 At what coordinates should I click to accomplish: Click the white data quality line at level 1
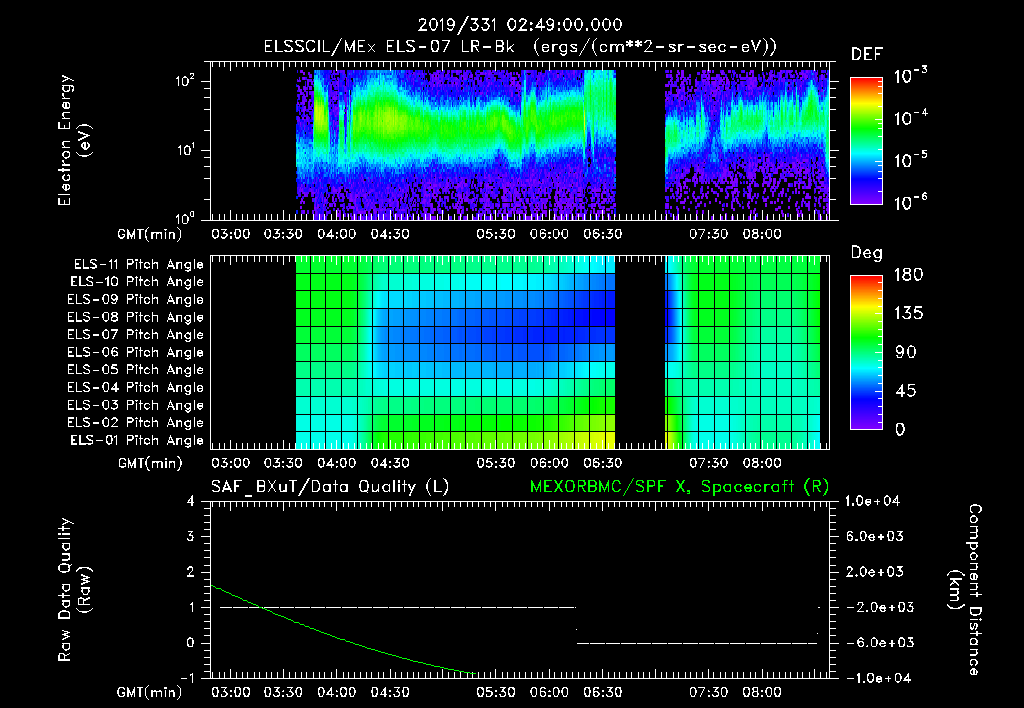(398, 607)
